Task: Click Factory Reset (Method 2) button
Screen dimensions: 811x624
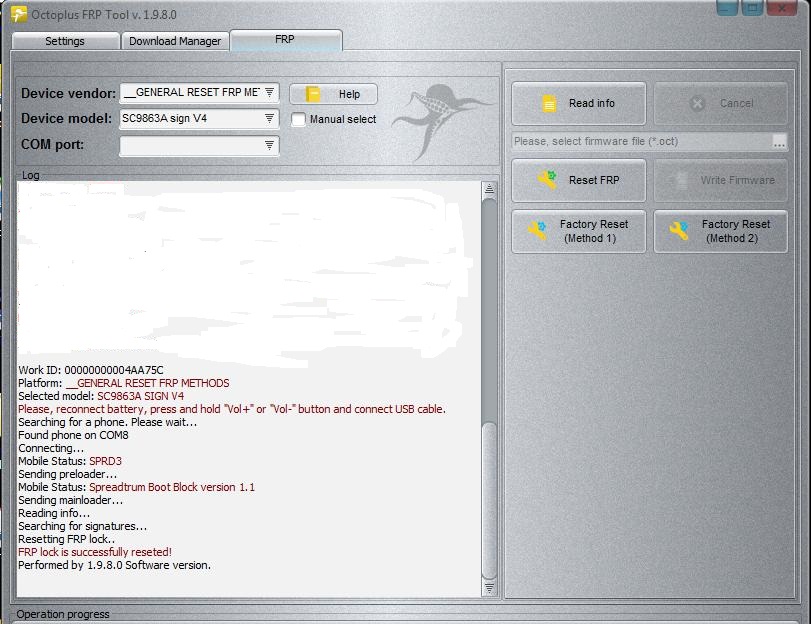Action: 720,231
